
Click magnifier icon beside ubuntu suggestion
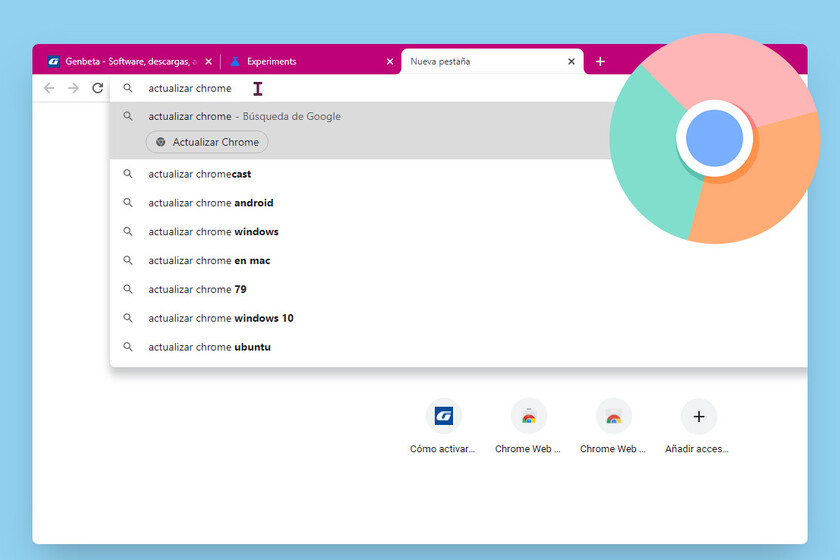[128, 347]
